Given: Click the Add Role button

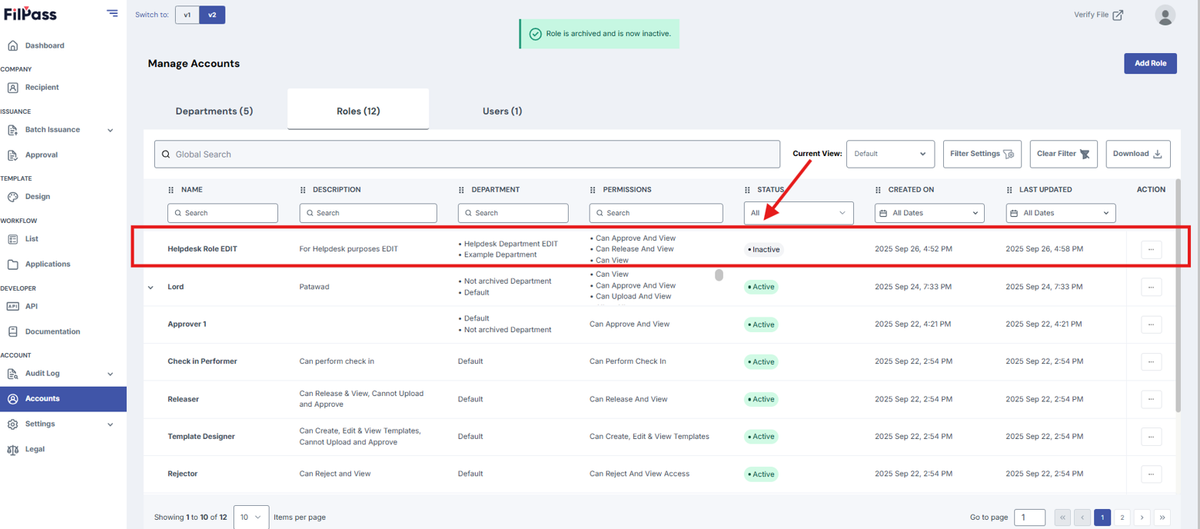Looking at the screenshot, I should point(1150,63).
